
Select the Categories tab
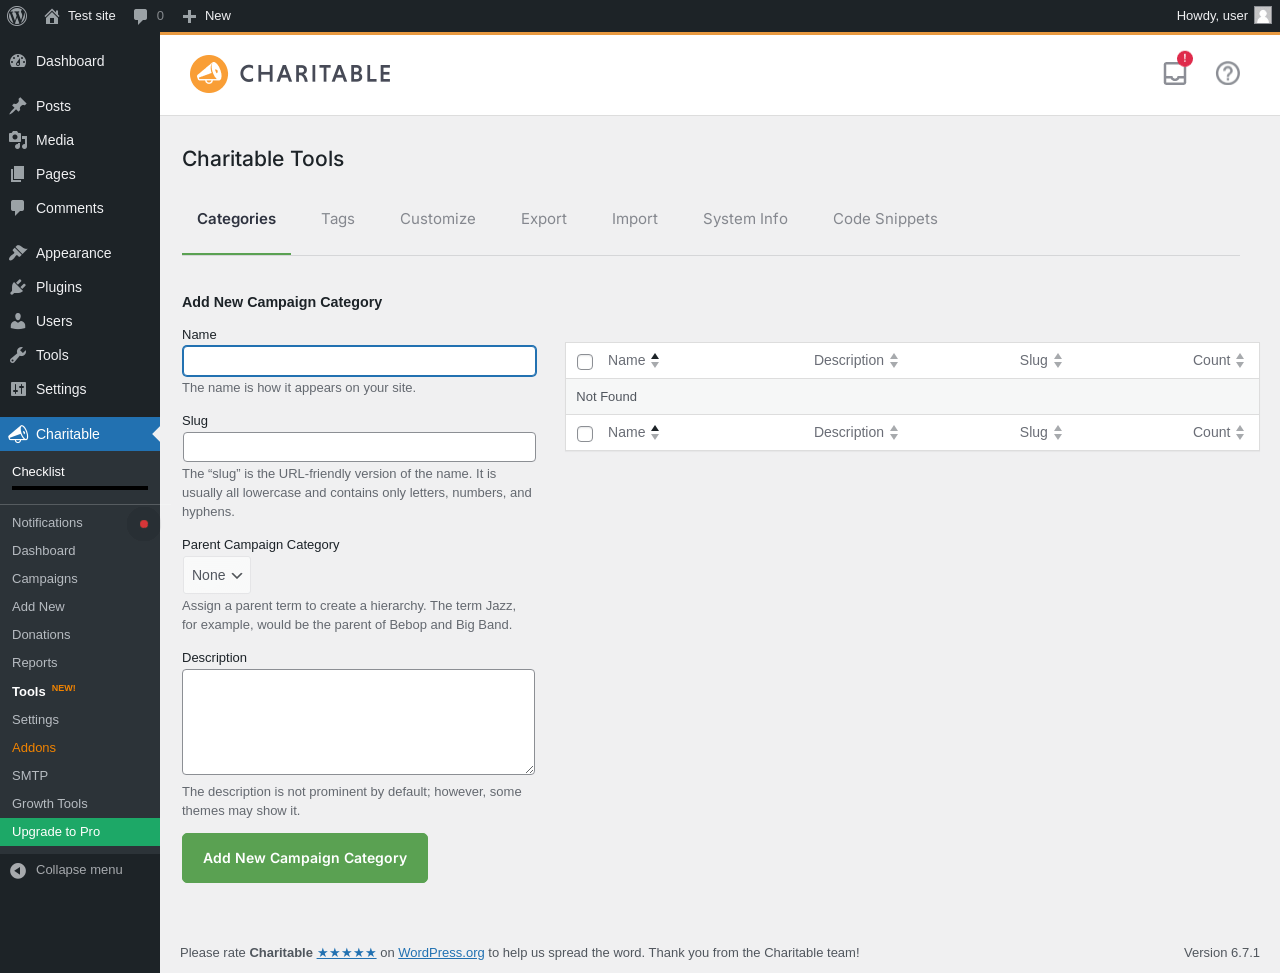pos(236,219)
